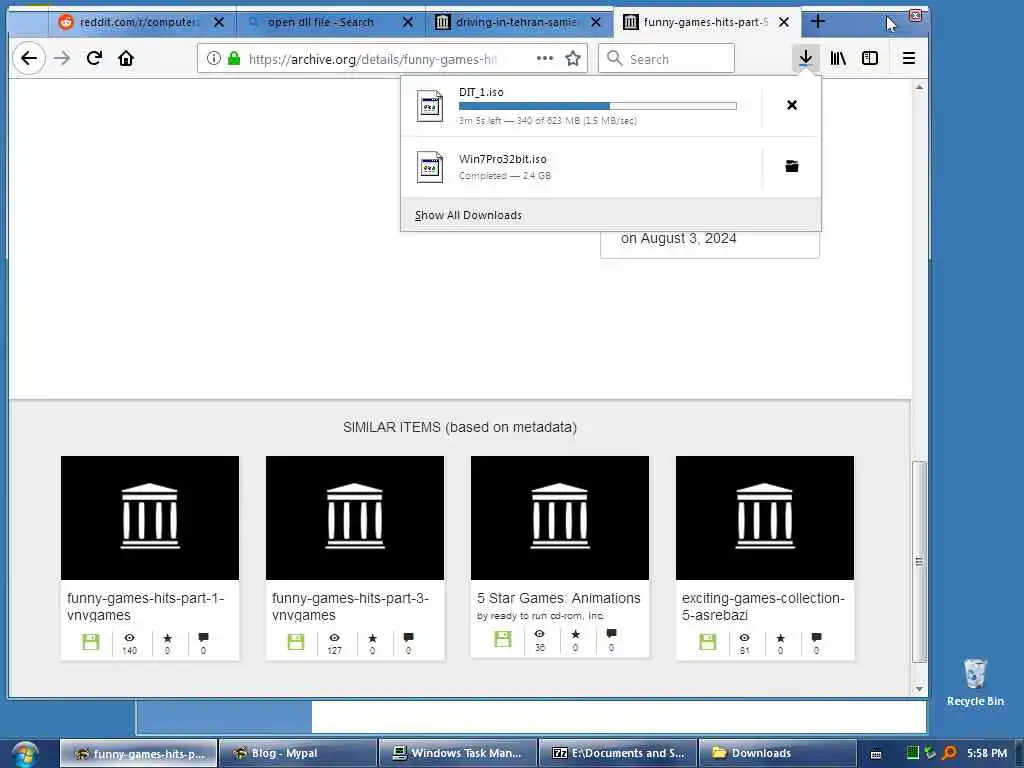Switch to the reddit.com tab

pos(140,22)
